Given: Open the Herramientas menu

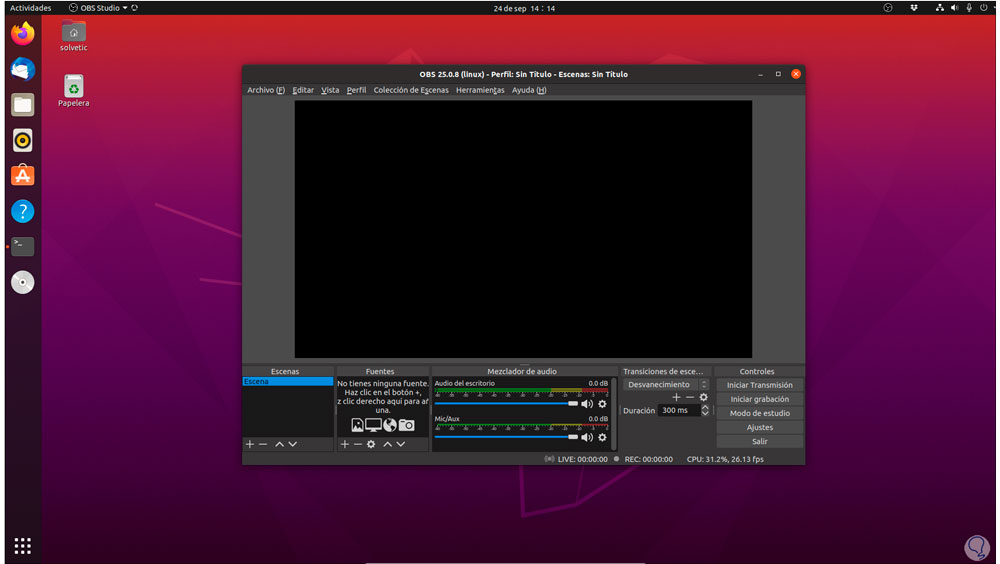Looking at the screenshot, I should tap(480, 90).
